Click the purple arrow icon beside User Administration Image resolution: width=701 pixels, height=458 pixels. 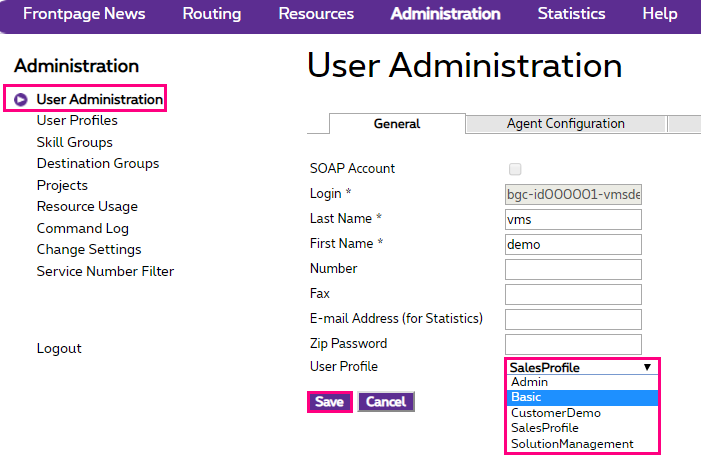20,99
